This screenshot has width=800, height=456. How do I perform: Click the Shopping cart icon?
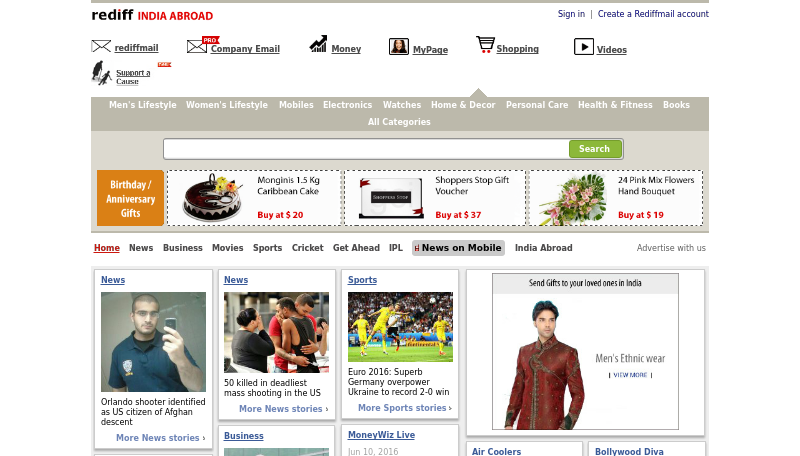pos(485,44)
